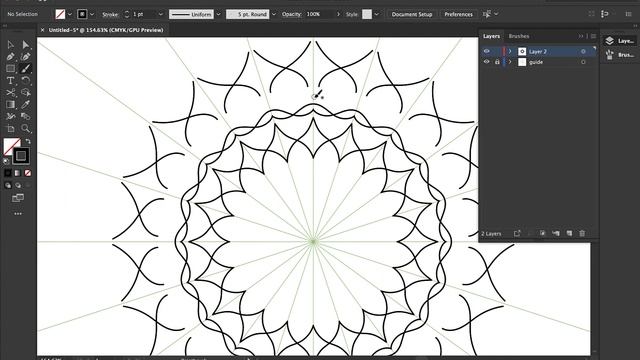
Task: Open collapsed Brushes panel icon in dock
Action: [620, 55]
